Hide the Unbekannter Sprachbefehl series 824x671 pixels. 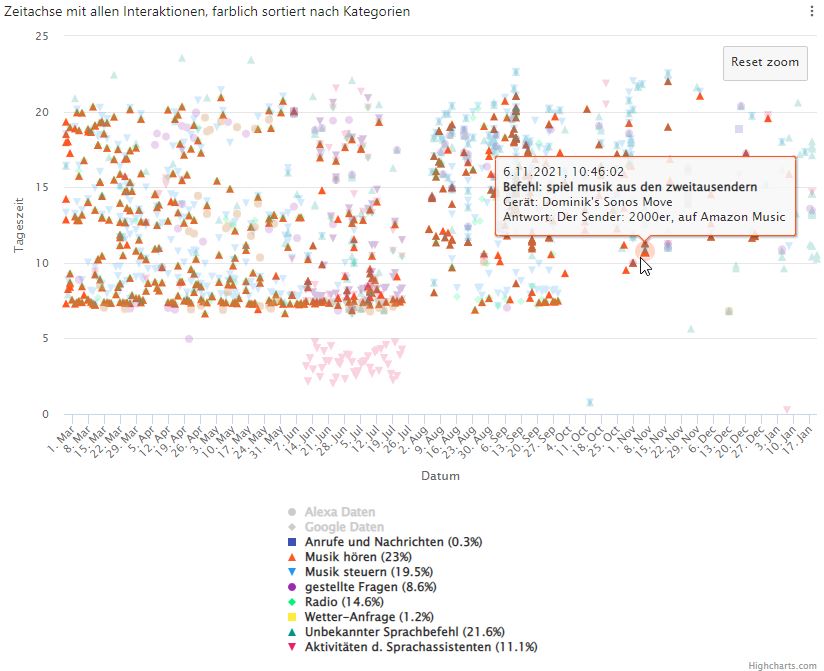click(x=404, y=632)
